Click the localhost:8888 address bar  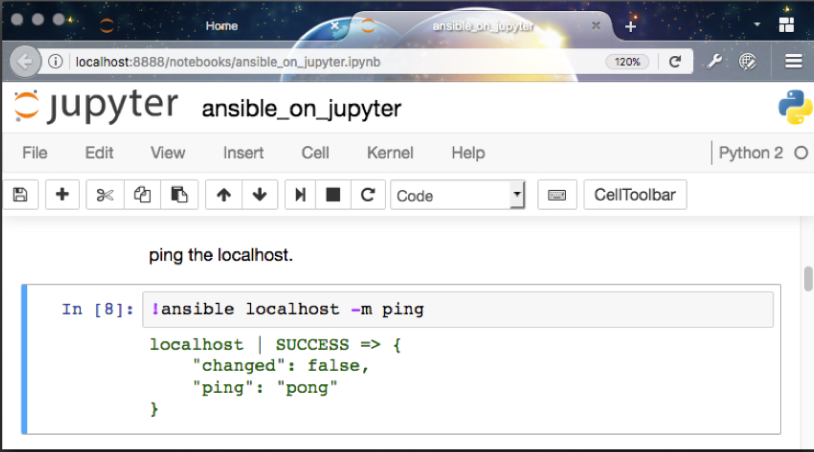pyautogui.click(x=332, y=62)
